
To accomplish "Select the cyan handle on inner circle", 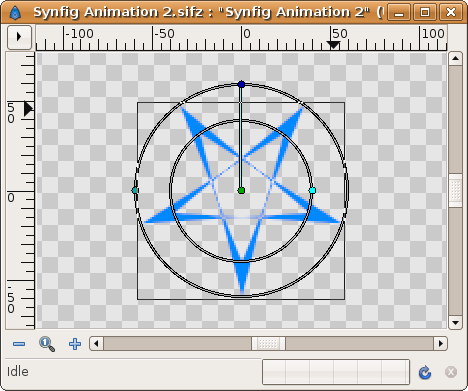I will (x=312, y=190).
